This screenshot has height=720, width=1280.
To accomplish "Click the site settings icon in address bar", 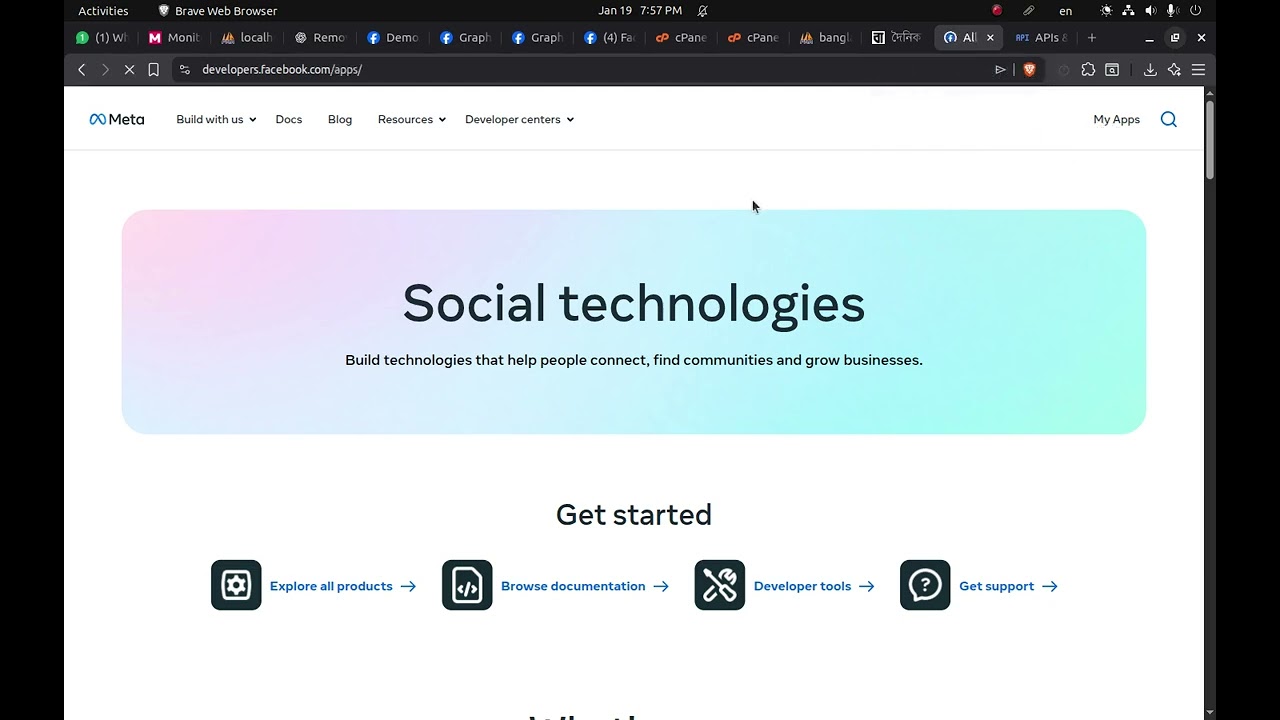I will point(184,69).
